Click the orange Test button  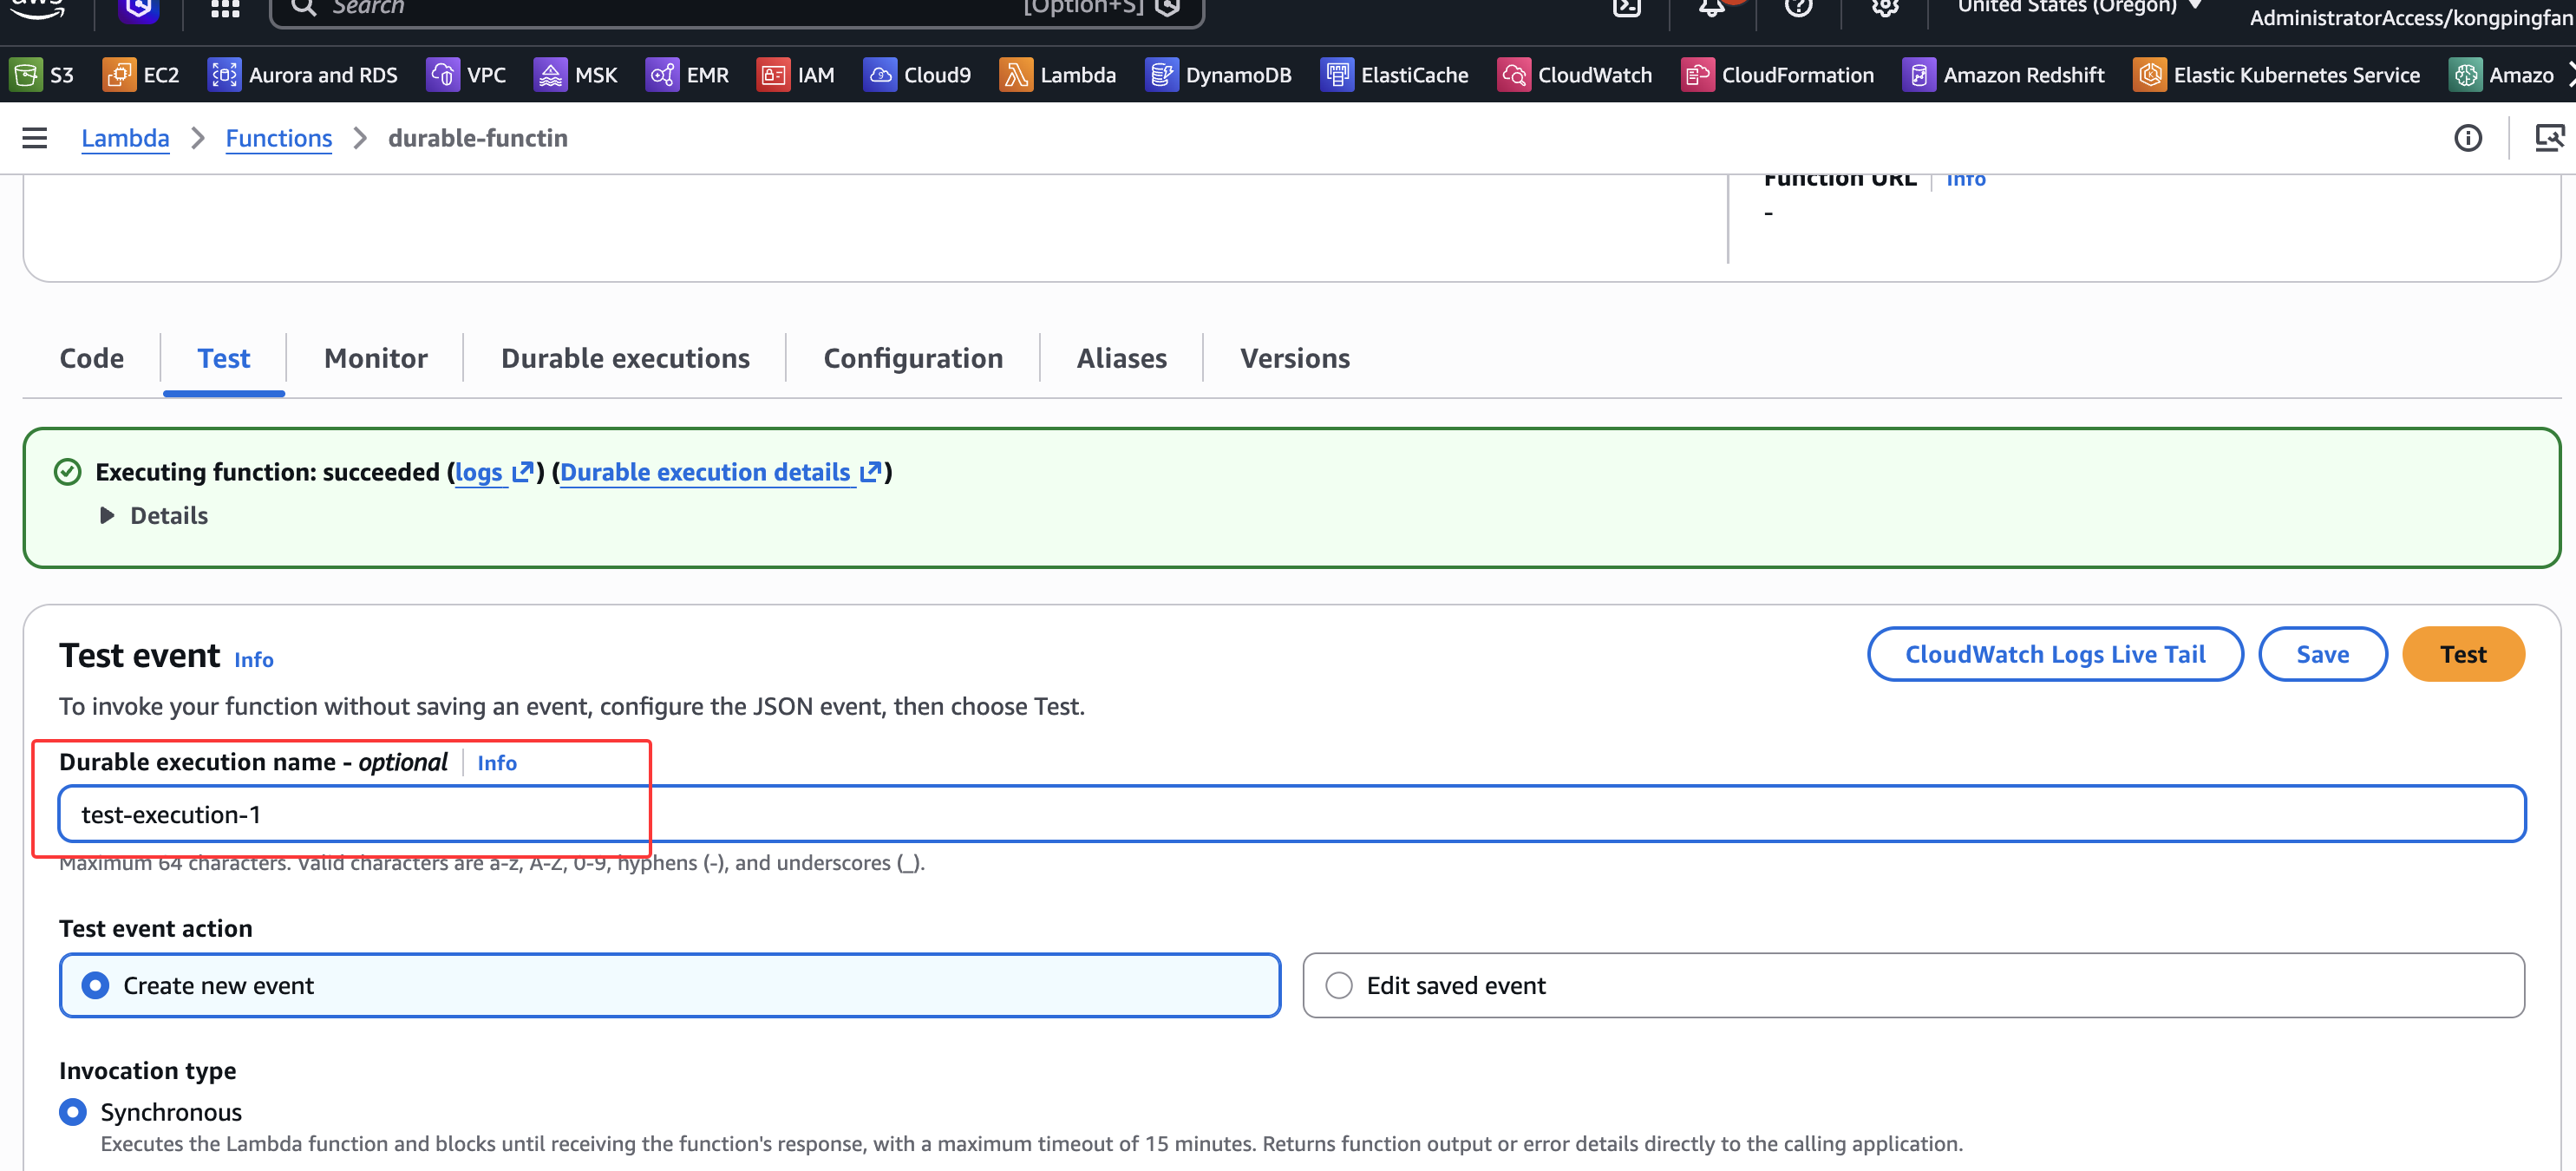[x=2462, y=654]
